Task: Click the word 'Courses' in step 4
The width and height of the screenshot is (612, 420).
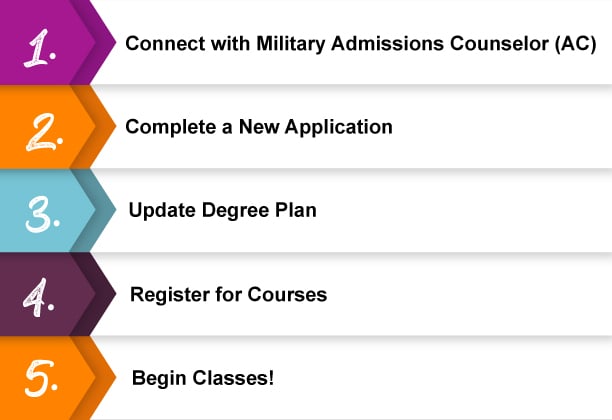Action: (287, 295)
